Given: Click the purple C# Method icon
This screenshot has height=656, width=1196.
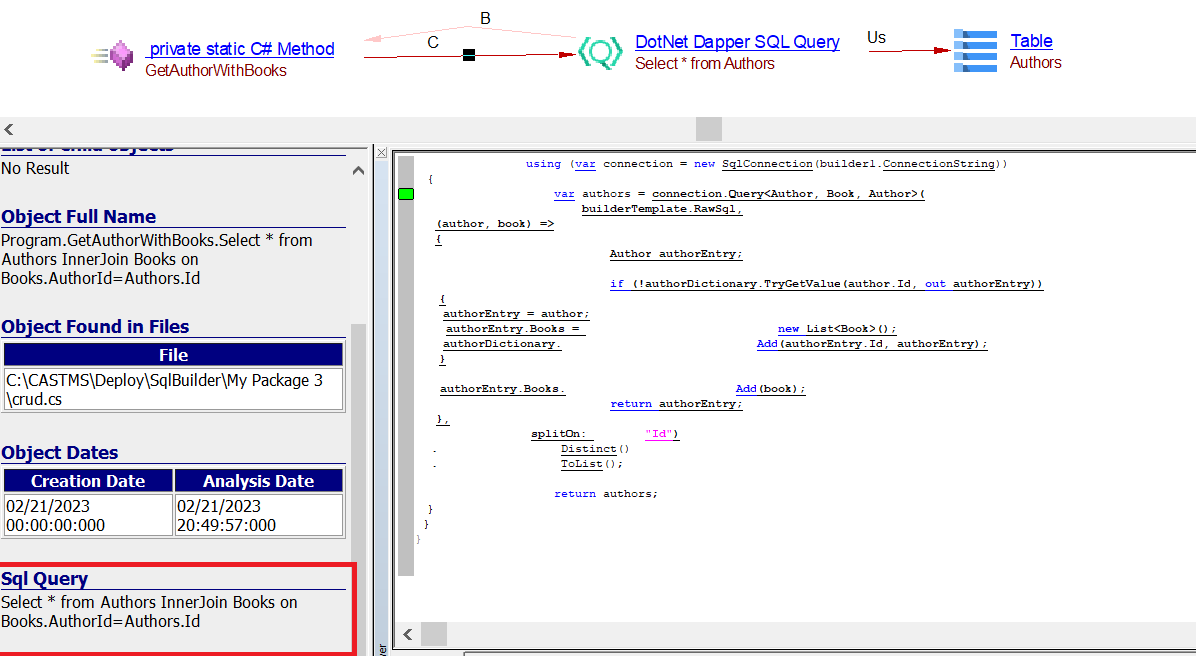Looking at the screenshot, I should point(120,56).
